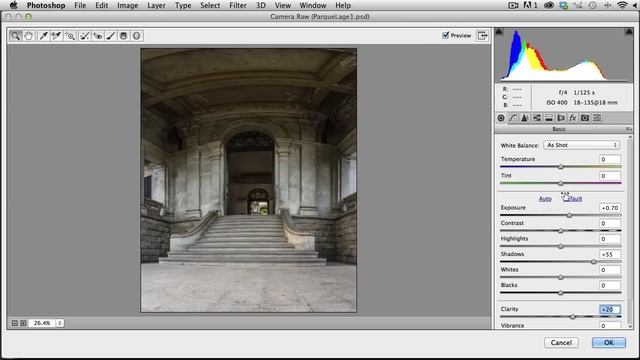Click the Exposure value field
The image size is (640, 360).
click(610, 208)
